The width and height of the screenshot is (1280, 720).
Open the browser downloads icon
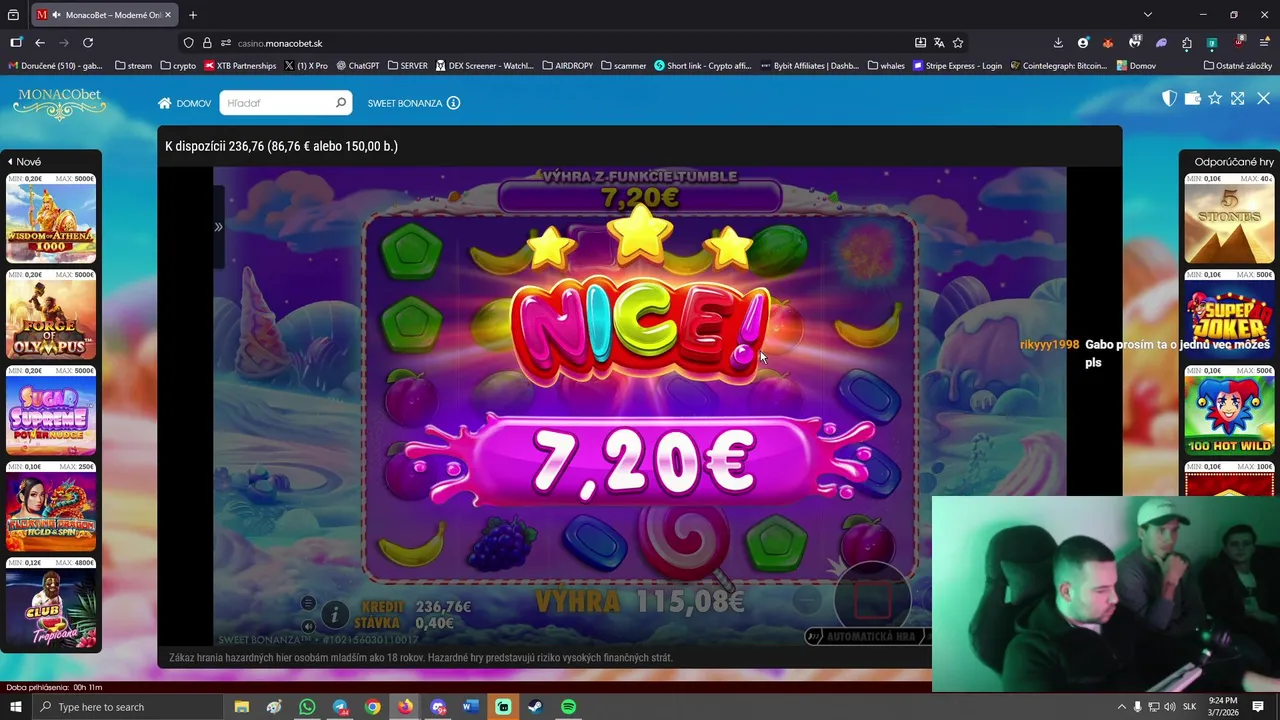click(1058, 43)
